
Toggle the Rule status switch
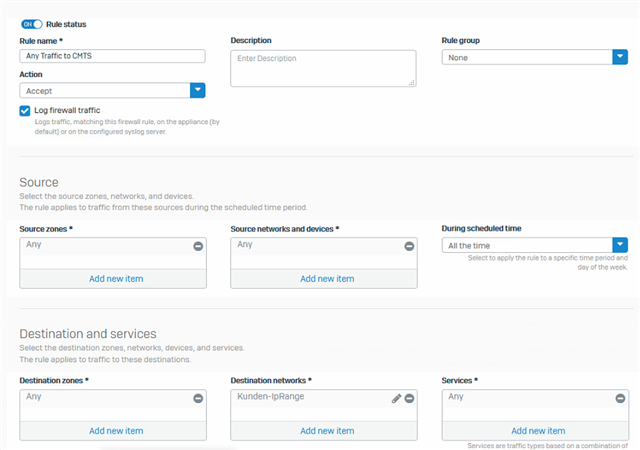(31, 25)
